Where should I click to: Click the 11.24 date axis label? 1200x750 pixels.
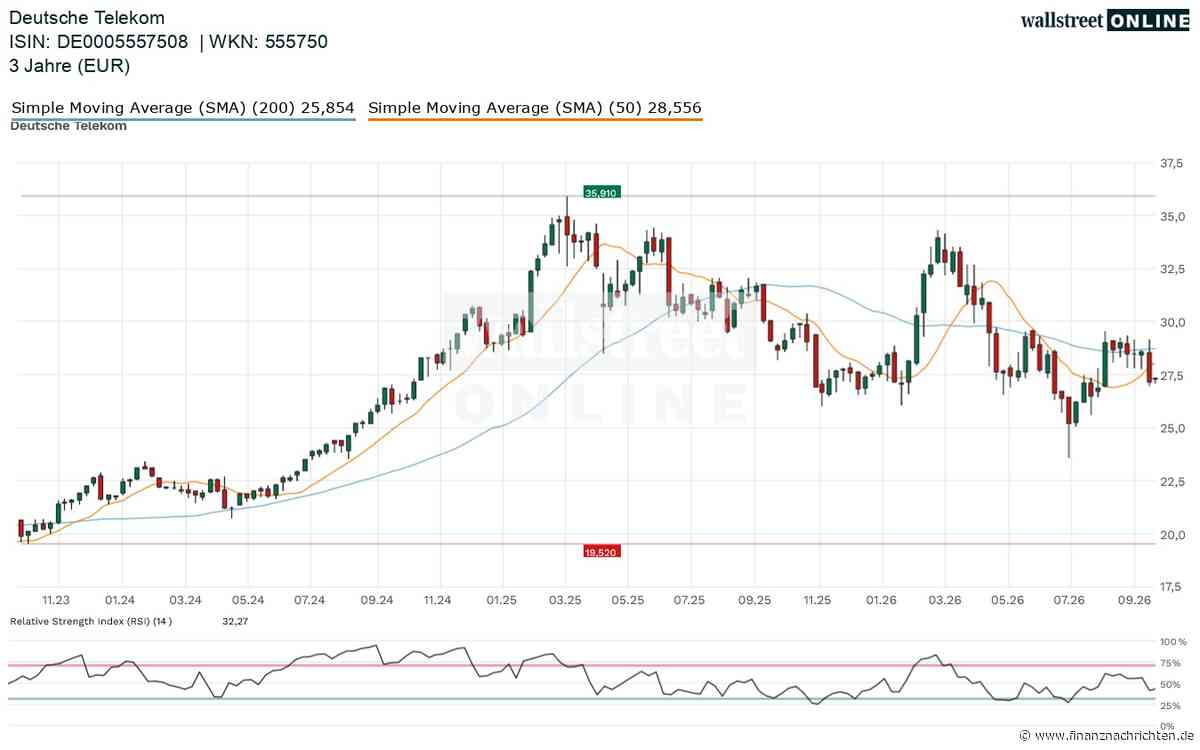[x=438, y=600]
